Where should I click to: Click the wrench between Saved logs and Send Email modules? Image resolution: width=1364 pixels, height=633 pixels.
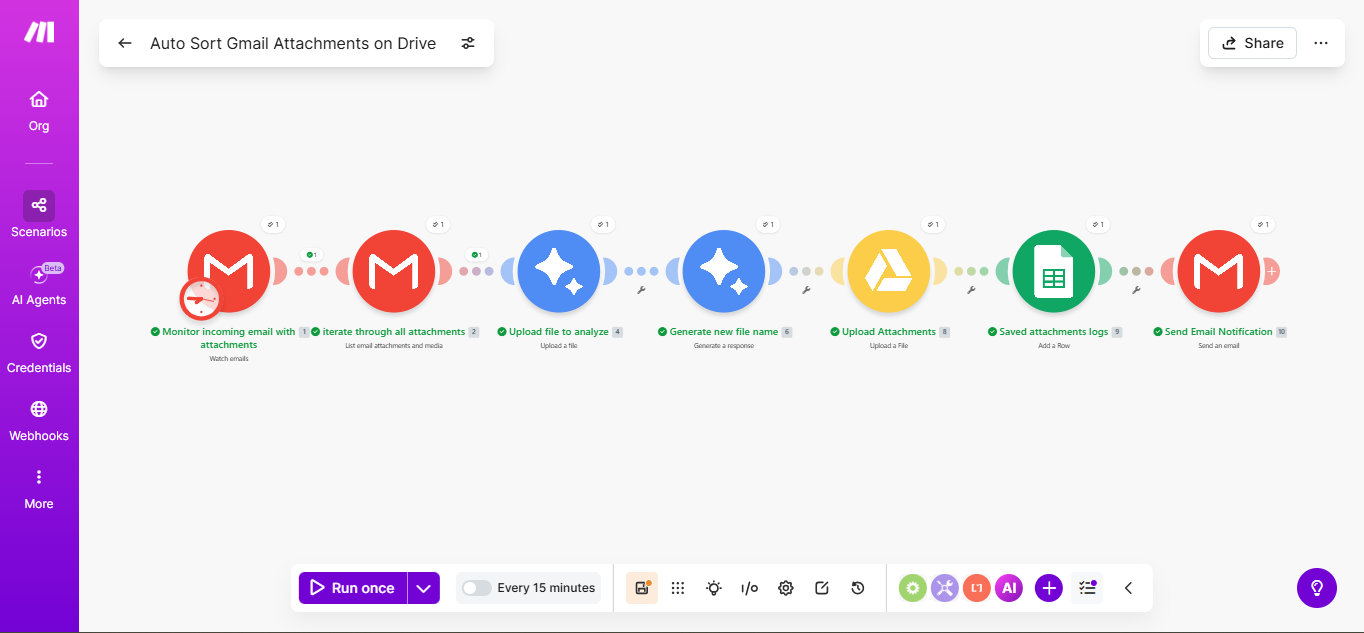point(1136,290)
